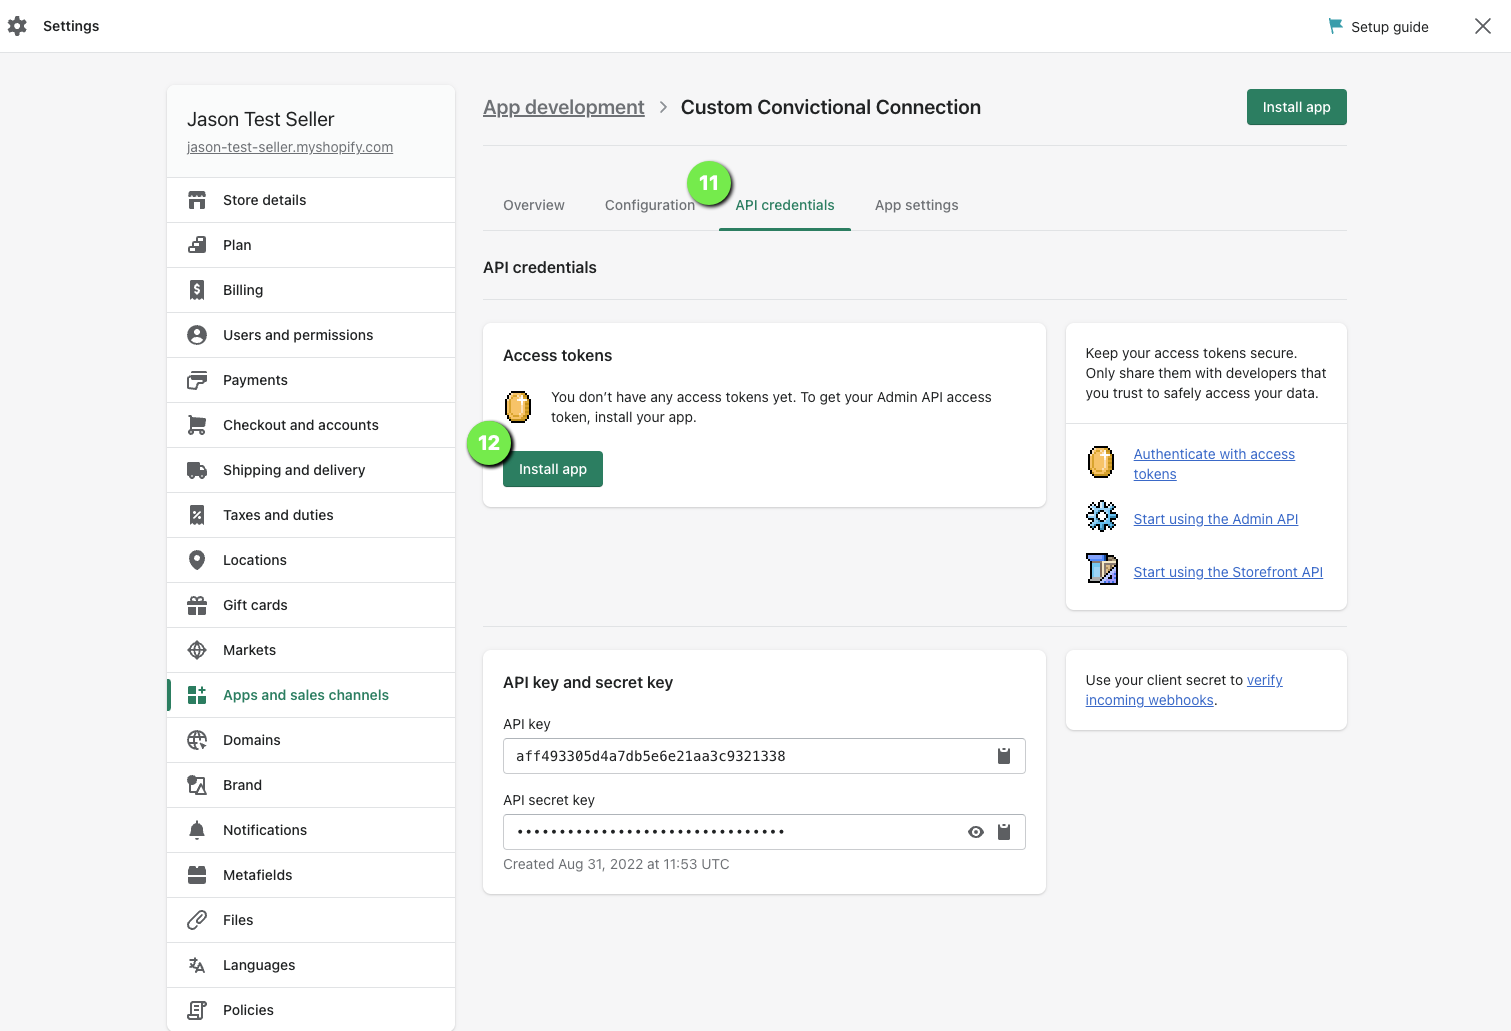Click the Metafields icon in sidebar
The height and width of the screenshot is (1031, 1511).
point(197,875)
